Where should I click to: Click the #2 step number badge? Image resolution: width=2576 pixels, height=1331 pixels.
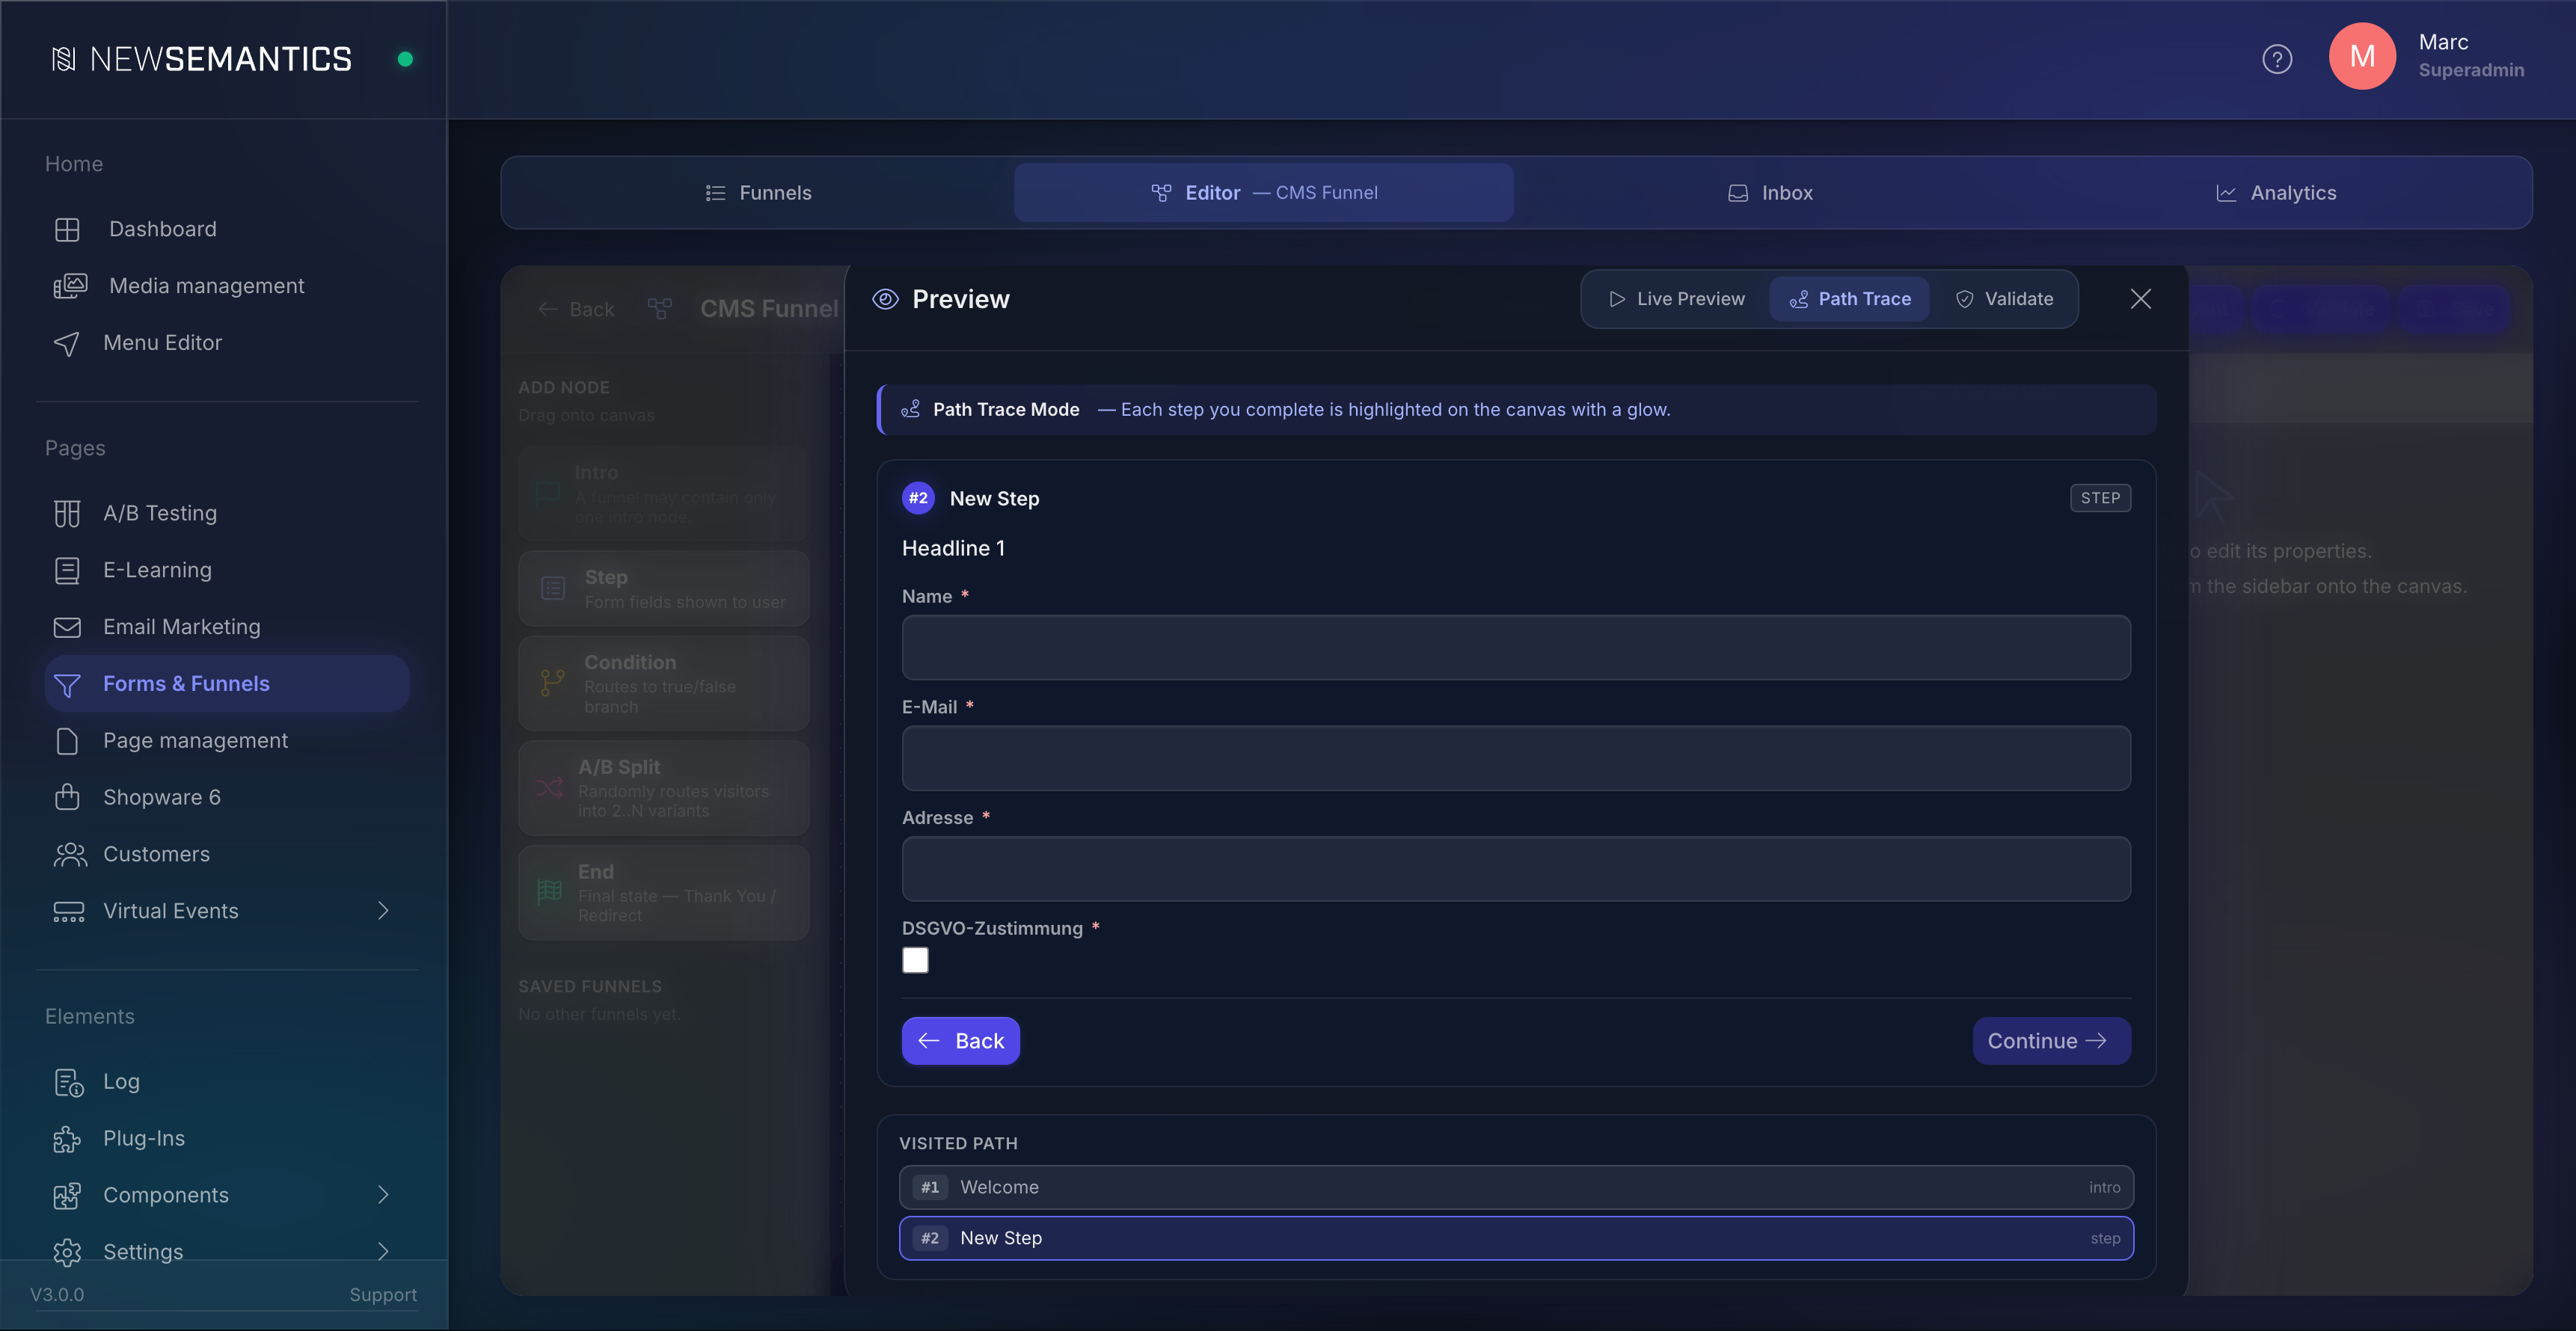918,498
